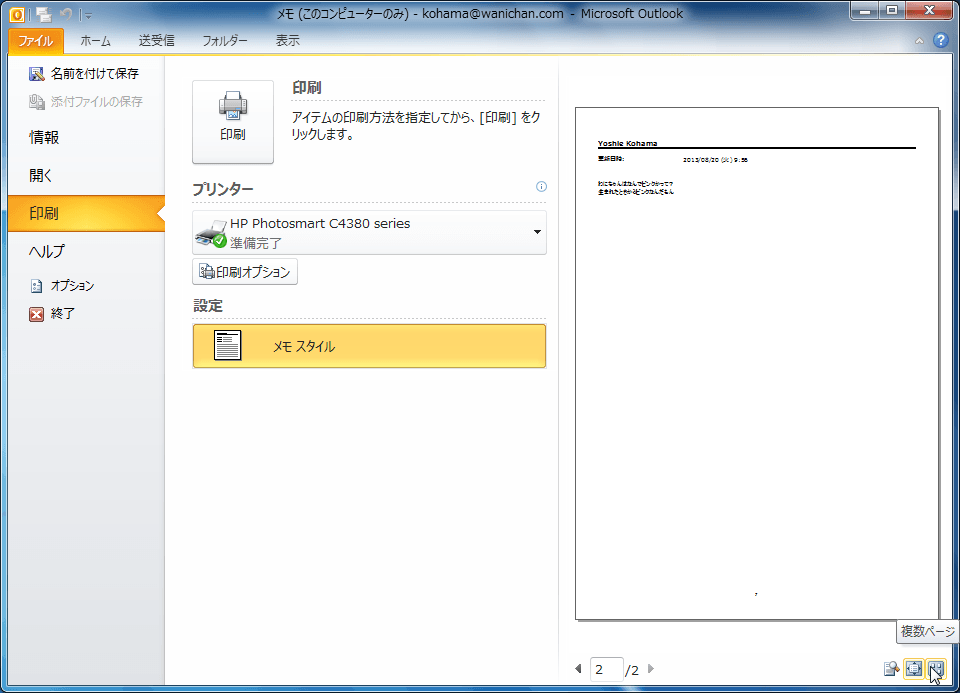The width and height of the screenshot is (960, 693).
Task: Click the memo style page icon
Action: [x=227, y=346]
